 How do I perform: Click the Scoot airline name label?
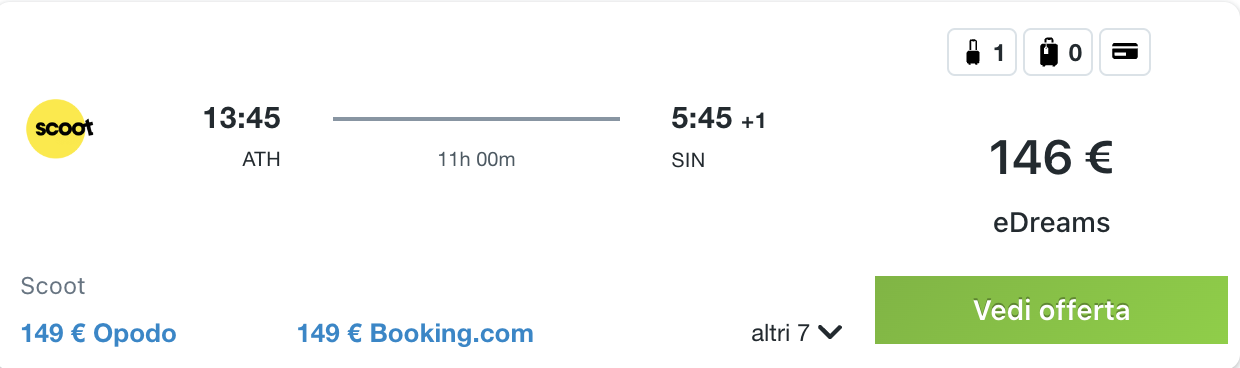53,286
